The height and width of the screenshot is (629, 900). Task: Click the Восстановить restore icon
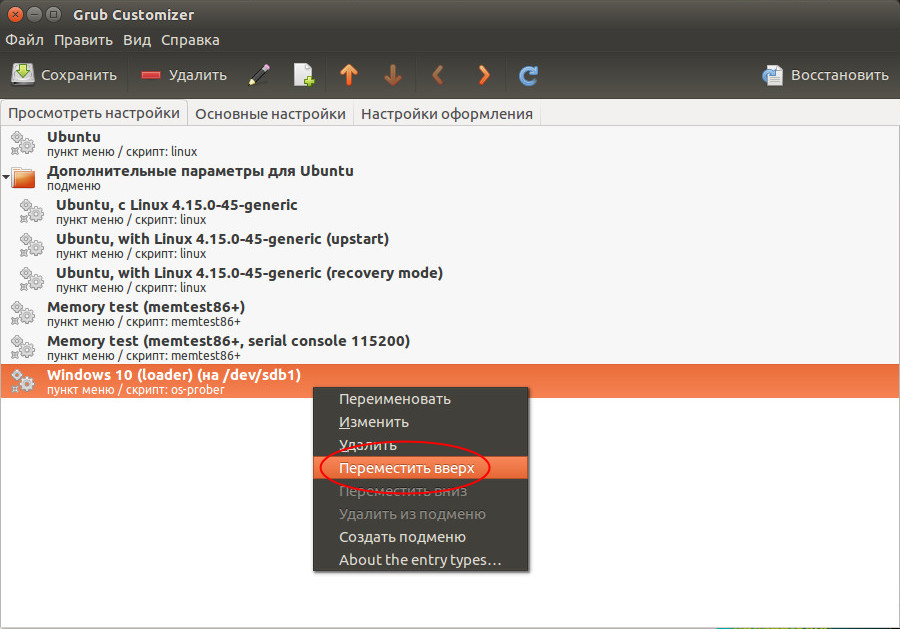point(772,75)
